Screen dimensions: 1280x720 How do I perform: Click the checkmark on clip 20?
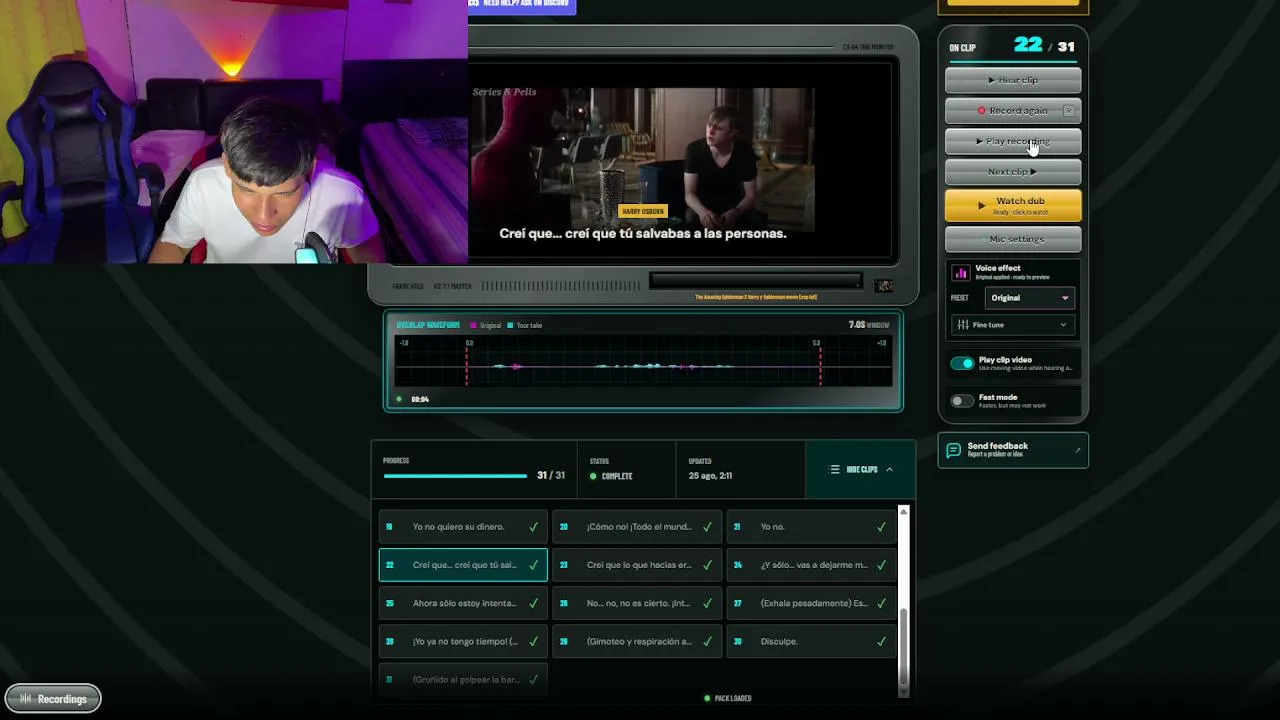pos(707,527)
